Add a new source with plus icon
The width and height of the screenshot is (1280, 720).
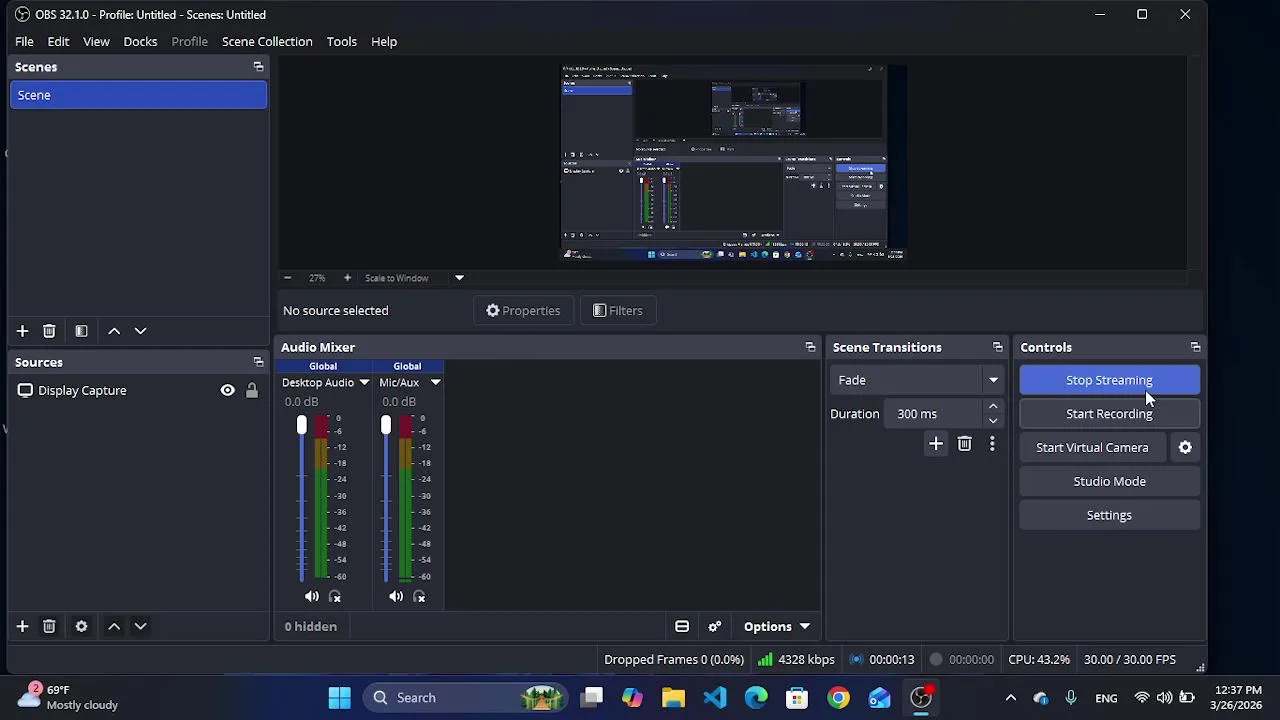click(x=22, y=626)
